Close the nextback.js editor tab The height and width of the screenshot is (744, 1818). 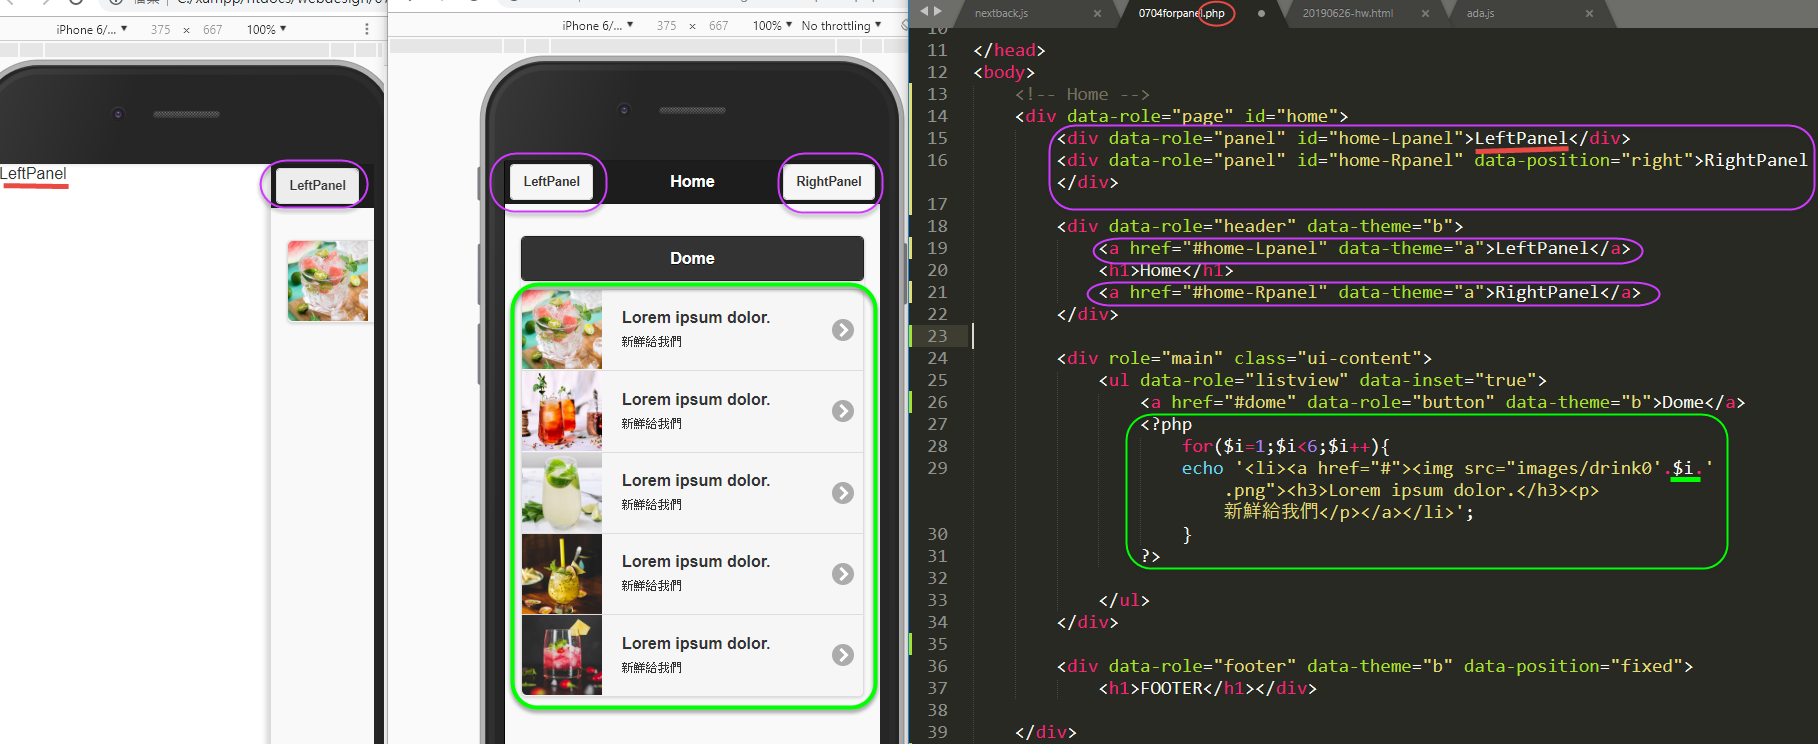click(1097, 14)
